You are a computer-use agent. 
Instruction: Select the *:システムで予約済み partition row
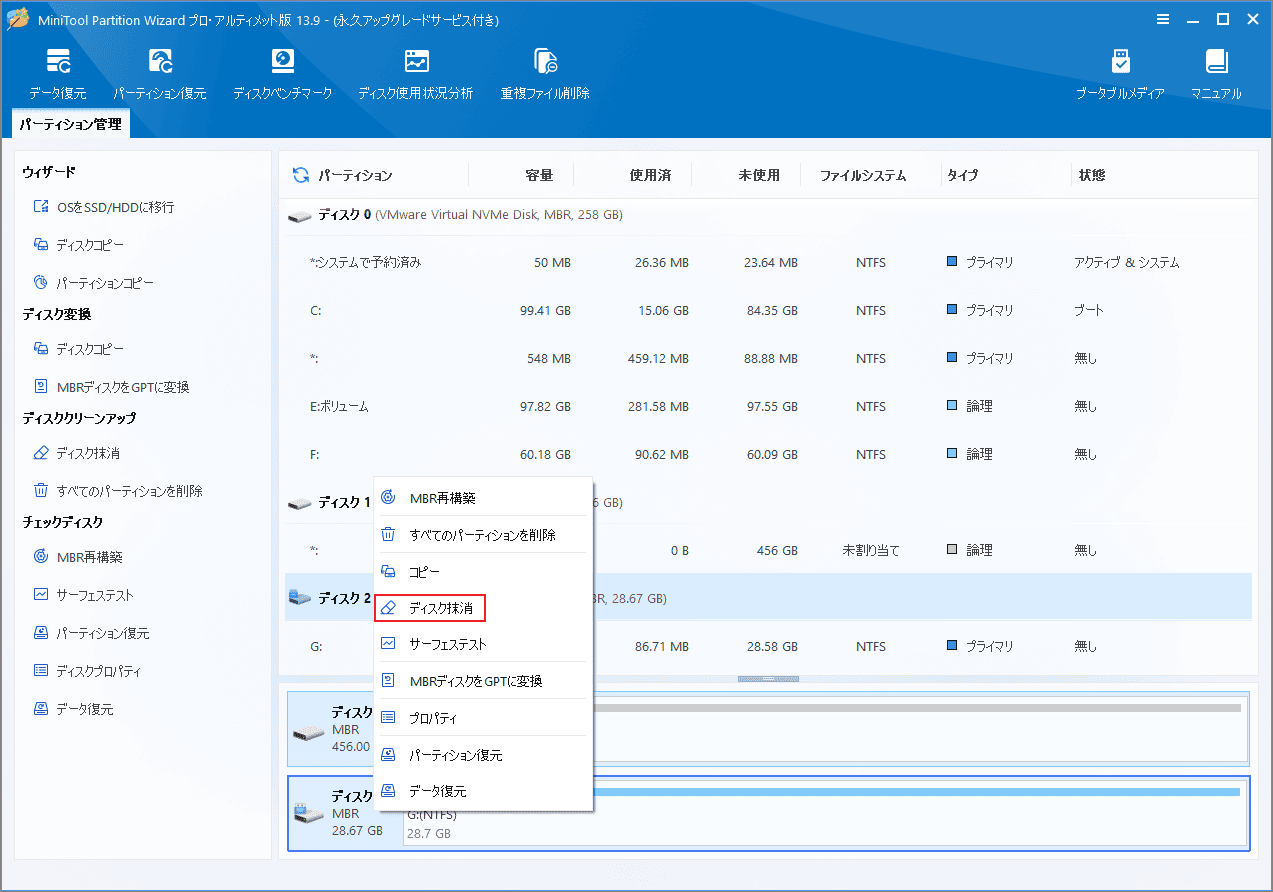click(768, 263)
